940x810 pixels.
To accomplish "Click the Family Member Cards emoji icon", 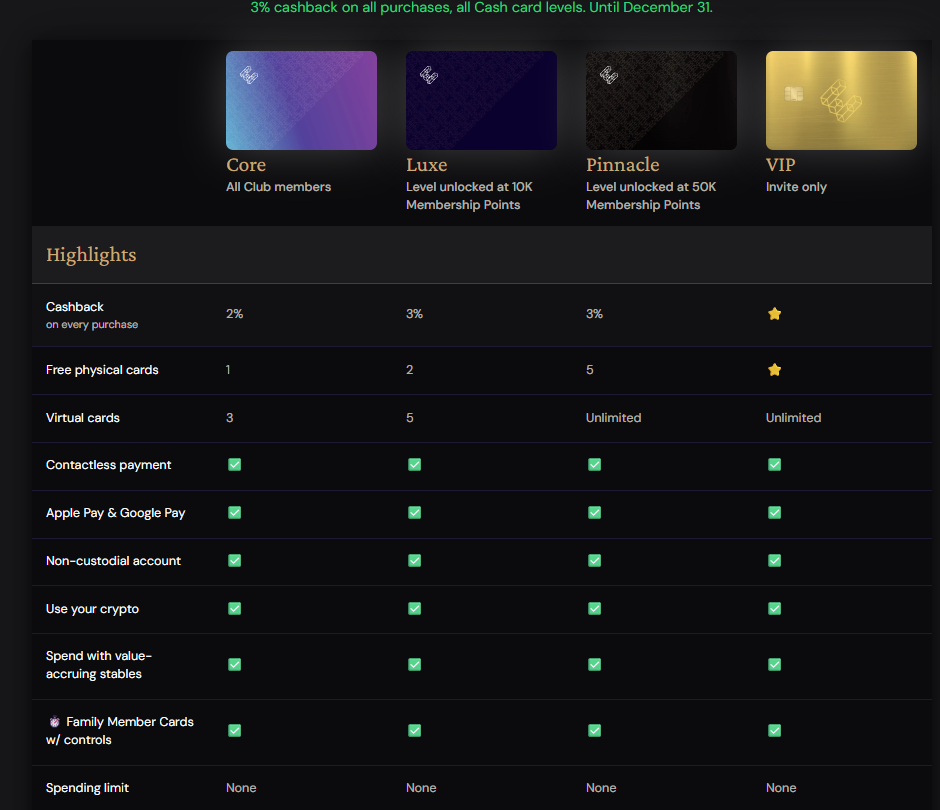I will click(55, 721).
